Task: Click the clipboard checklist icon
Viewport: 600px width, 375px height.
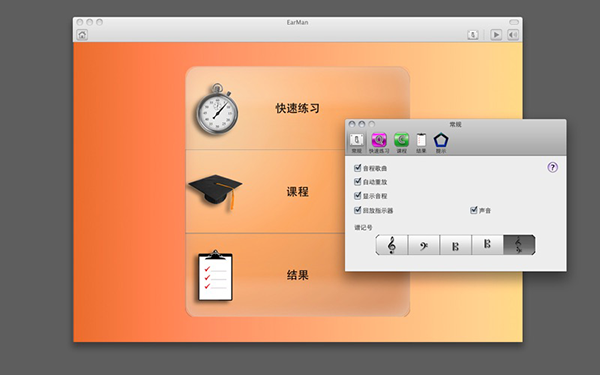Action: point(215,276)
